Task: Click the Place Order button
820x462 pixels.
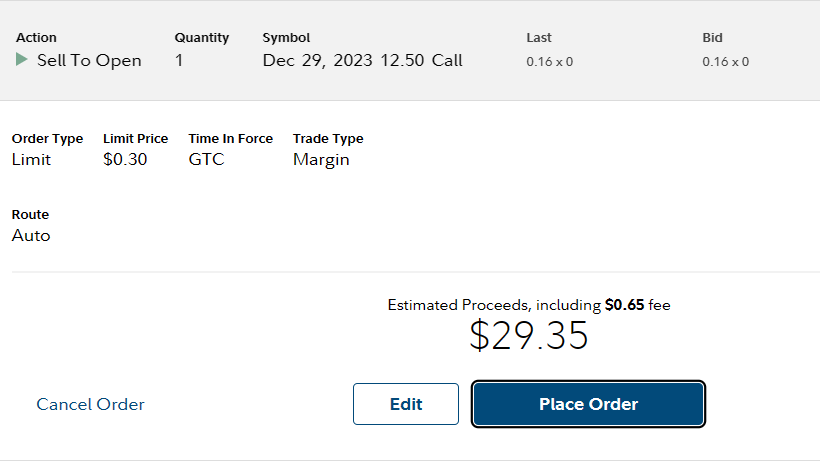Action: pyautogui.click(x=588, y=404)
